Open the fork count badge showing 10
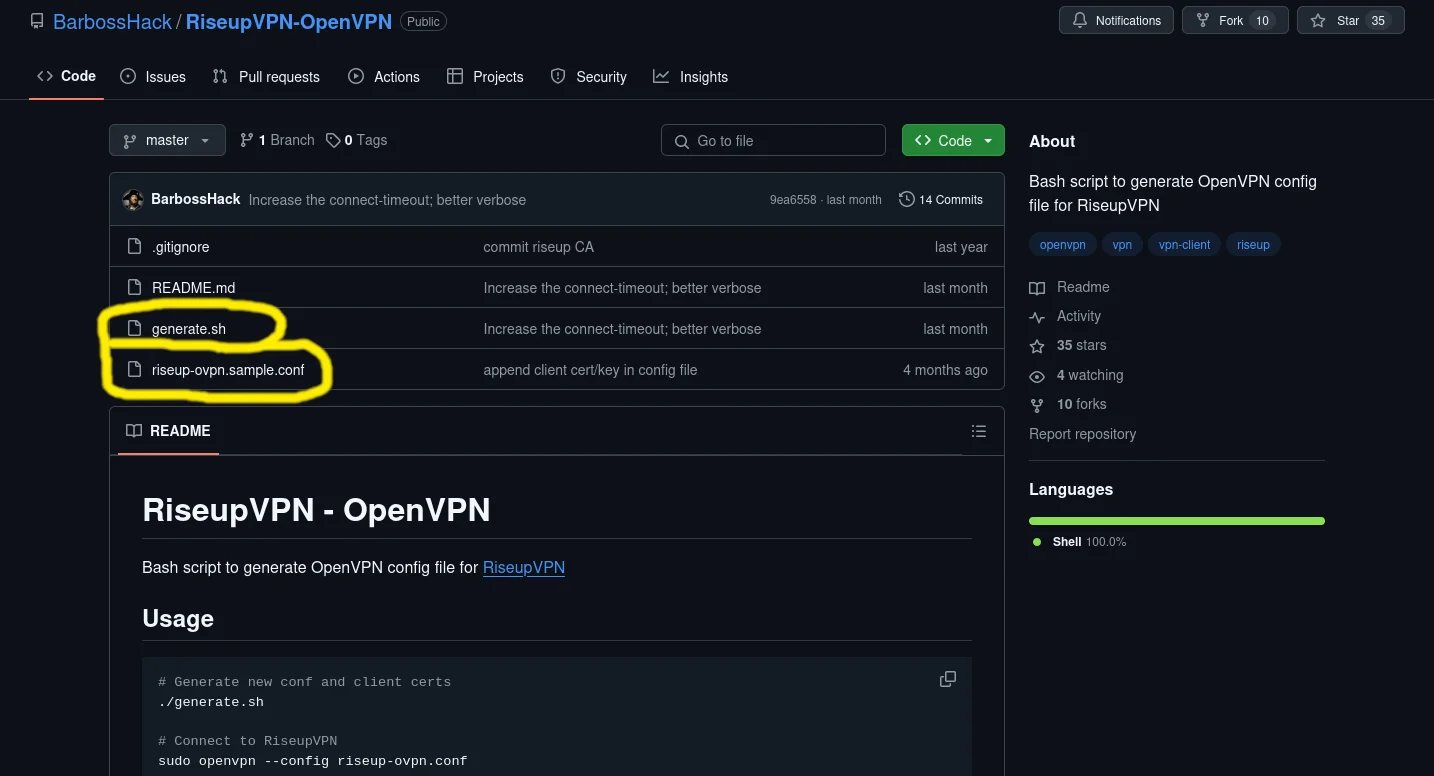 (x=1262, y=20)
